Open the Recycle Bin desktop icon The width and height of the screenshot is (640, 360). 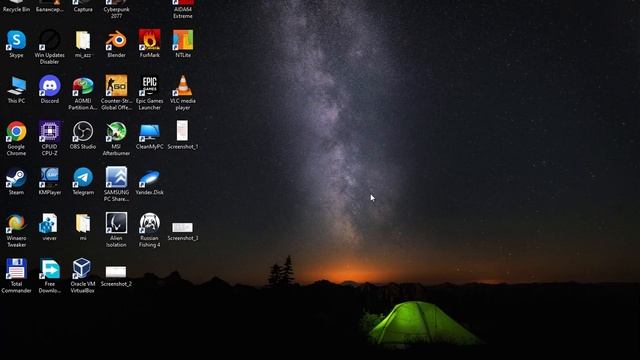pyautogui.click(x=16, y=6)
